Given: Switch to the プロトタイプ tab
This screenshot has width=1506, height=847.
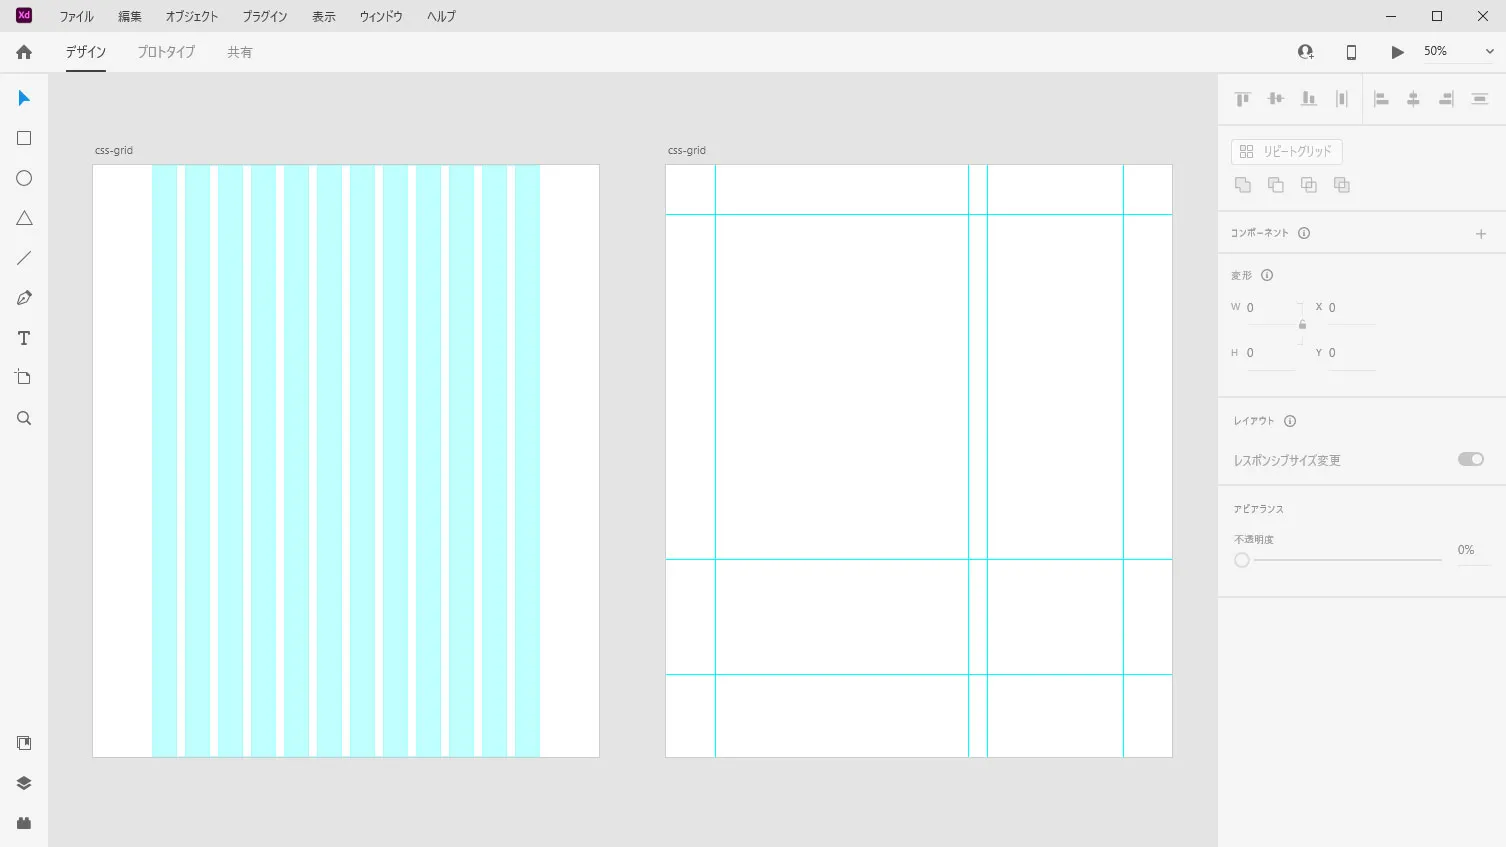Looking at the screenshot, I should pyautogui.click(x=165, y=52).
